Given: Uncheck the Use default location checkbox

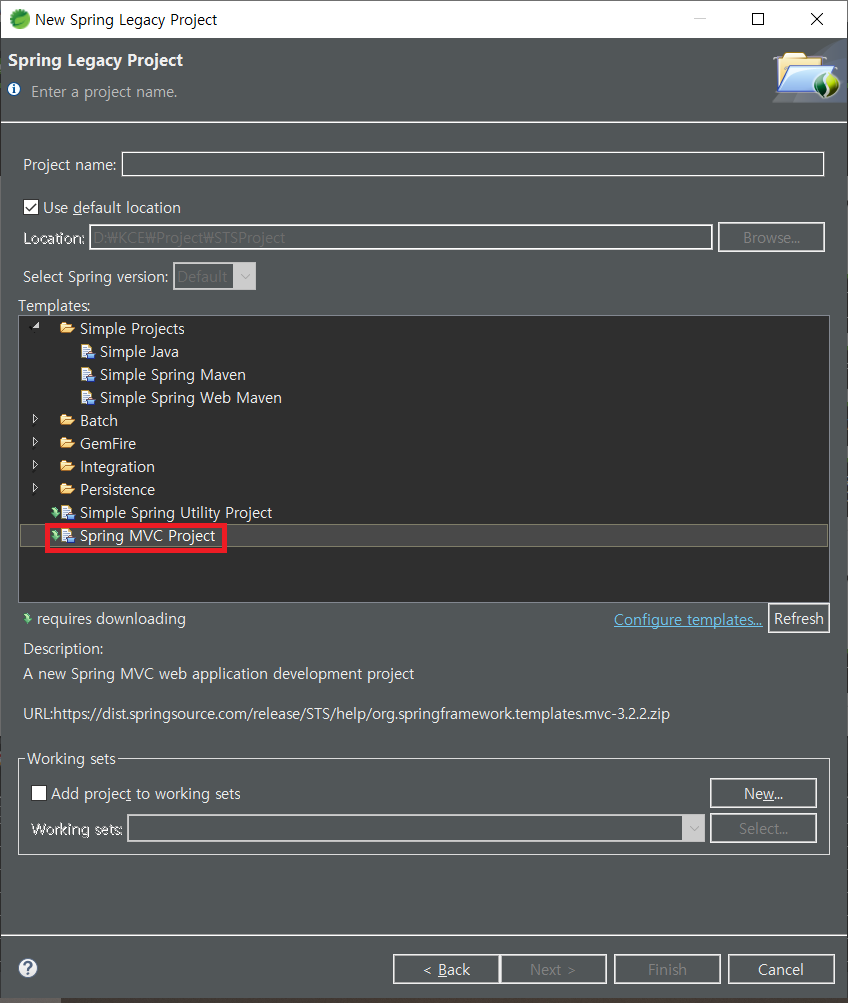Looking at the screenshot, I should [31, 207].
